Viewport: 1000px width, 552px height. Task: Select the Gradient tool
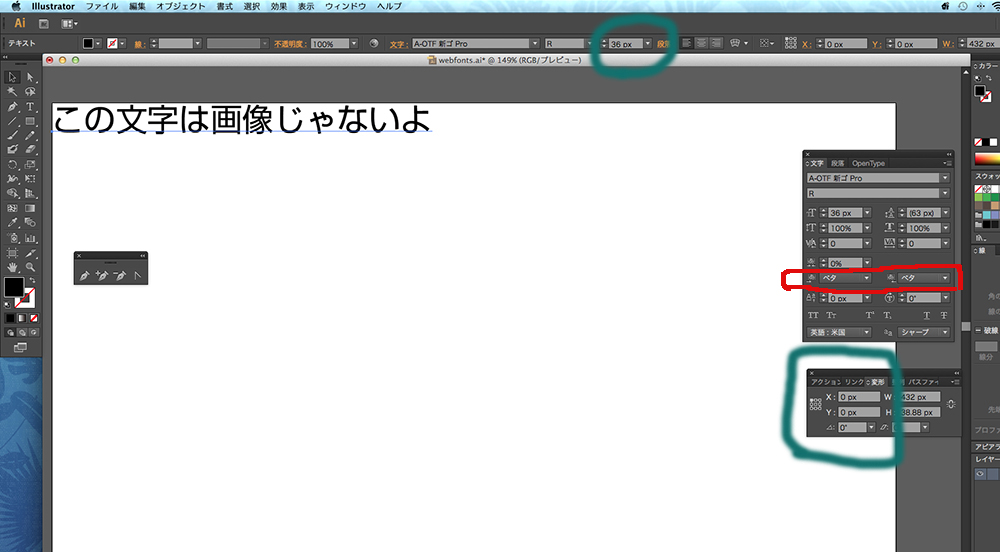coord(30,208)
